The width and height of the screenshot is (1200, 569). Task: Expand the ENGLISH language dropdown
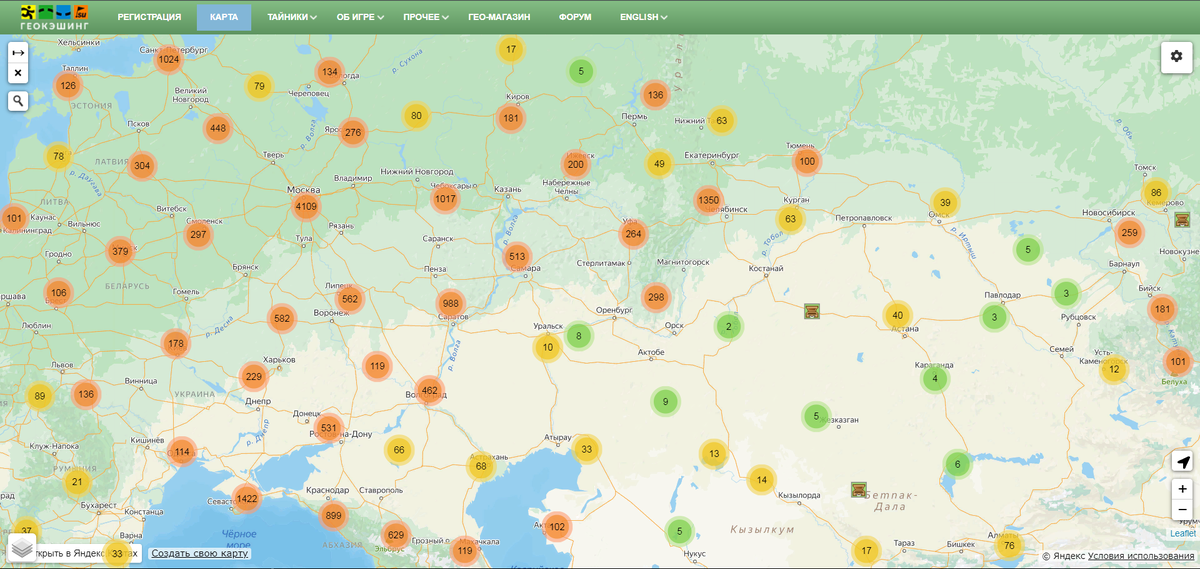[644, 17]
